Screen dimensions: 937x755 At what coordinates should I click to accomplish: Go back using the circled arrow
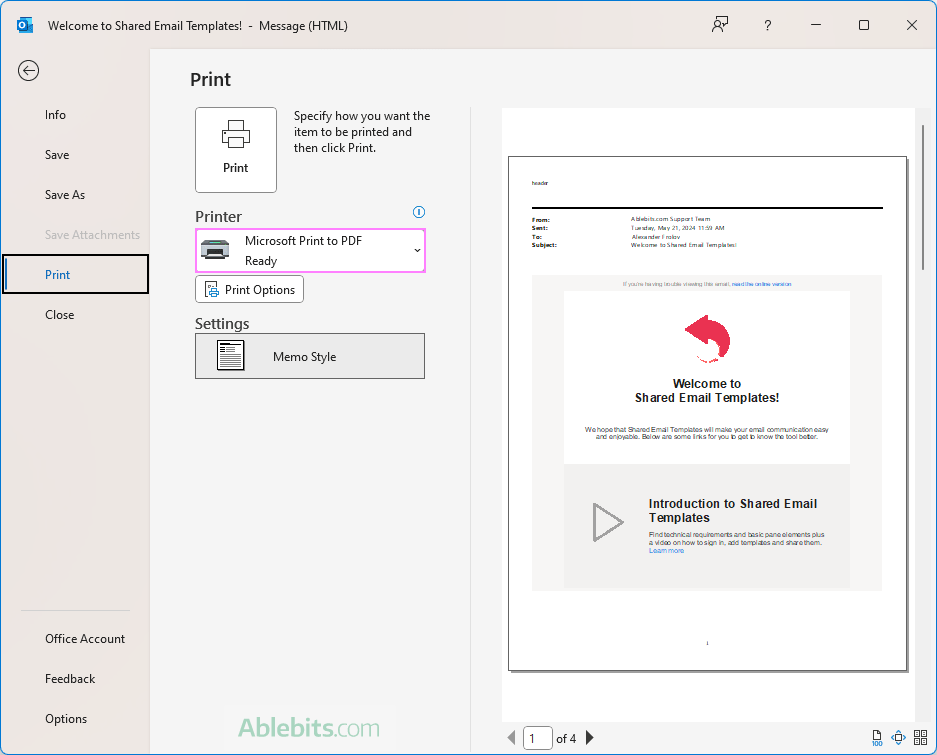pos(28,71)
